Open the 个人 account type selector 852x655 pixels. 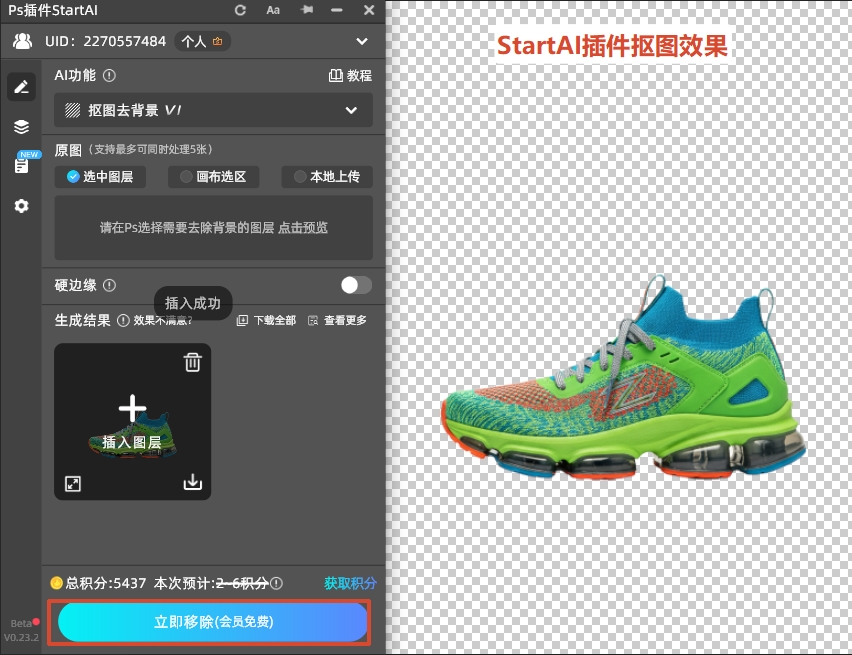[202, 42]
